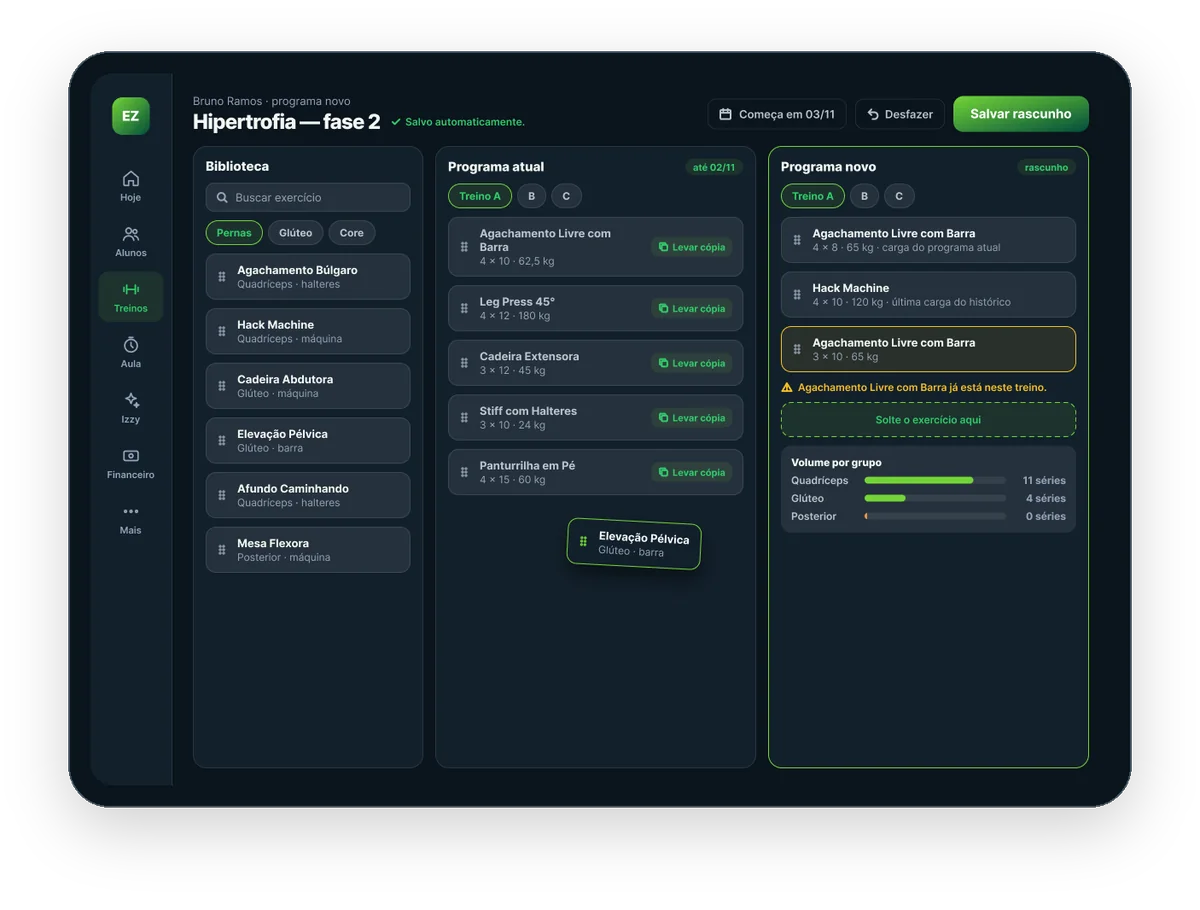Grab the drag handle of Afundo Caminhando

(x=222, y=495)
